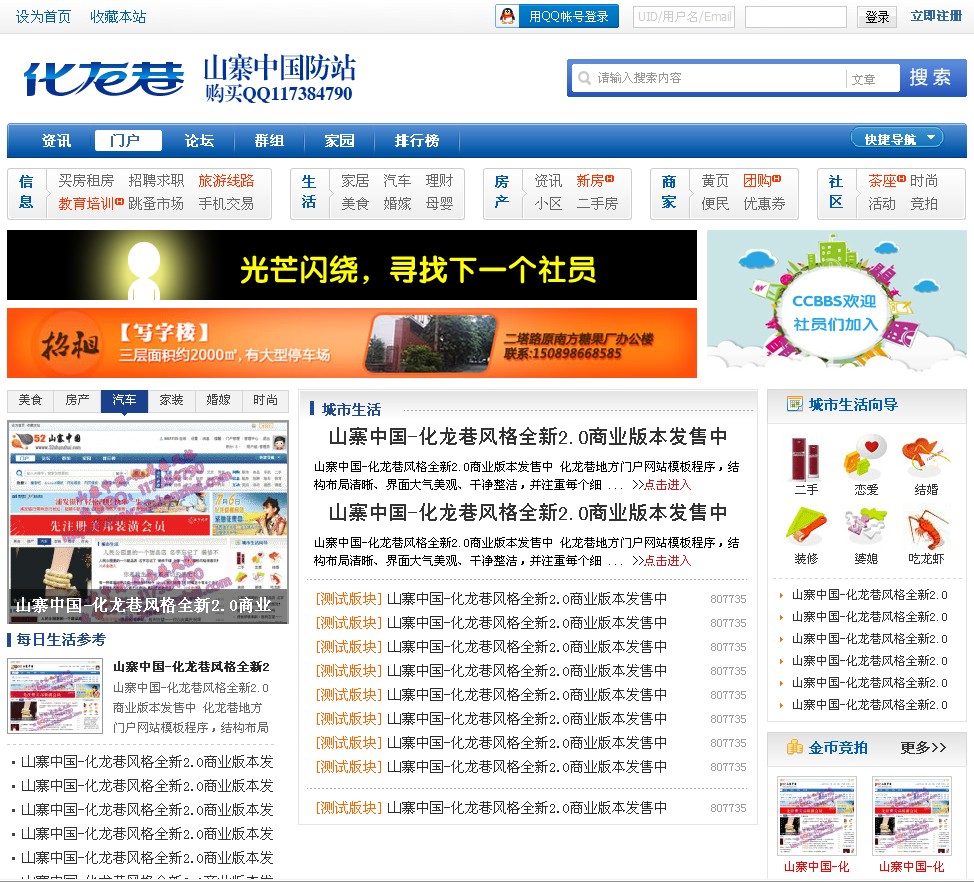The width and height of the screenshot is (974, 882).
Task: Click the first [测试版块] category tag
Action: 348,599
